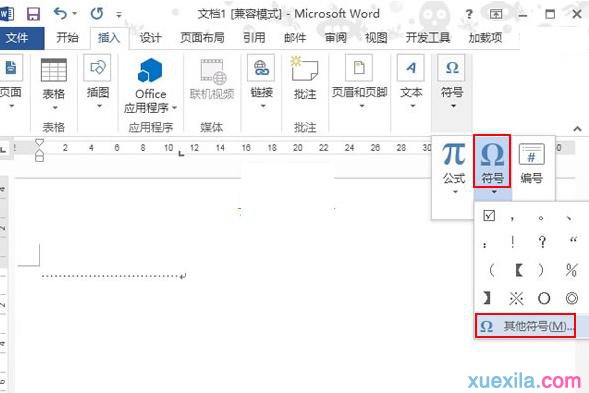This screenshot has height=393, width=589.
Task: Switch to the 页面布局 tab
Action: click(202, 38)
